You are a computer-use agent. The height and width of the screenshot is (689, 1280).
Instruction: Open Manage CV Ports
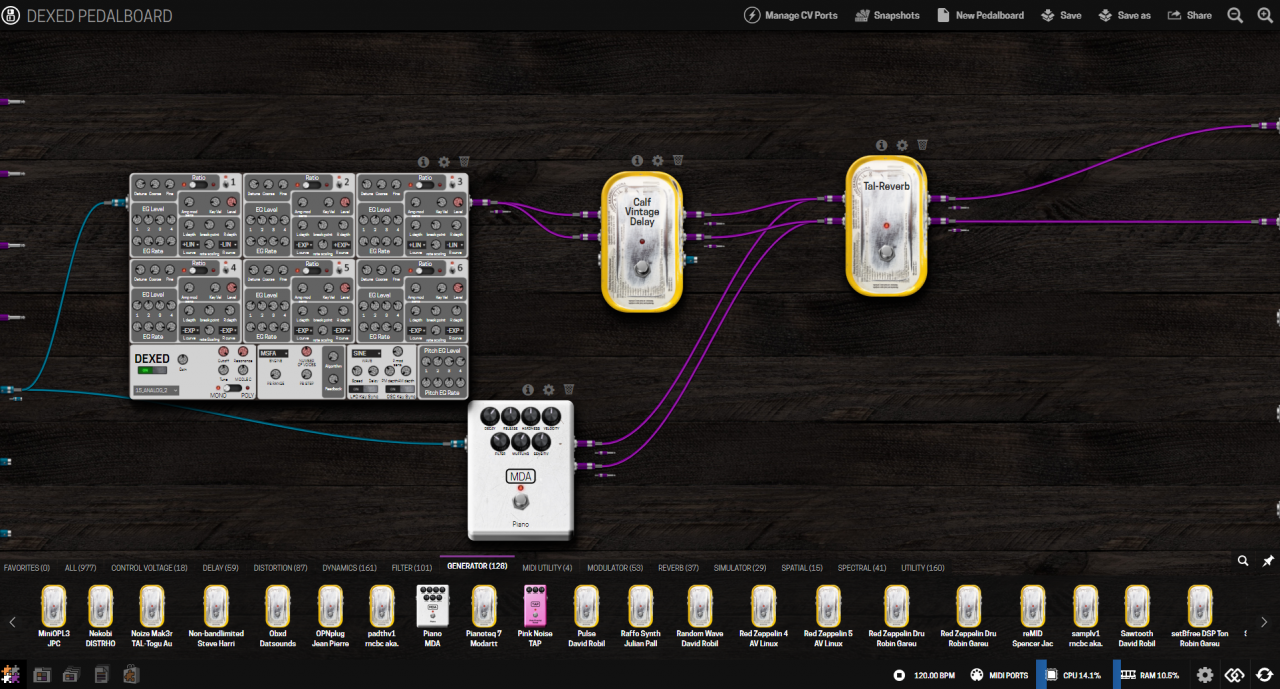791,15
